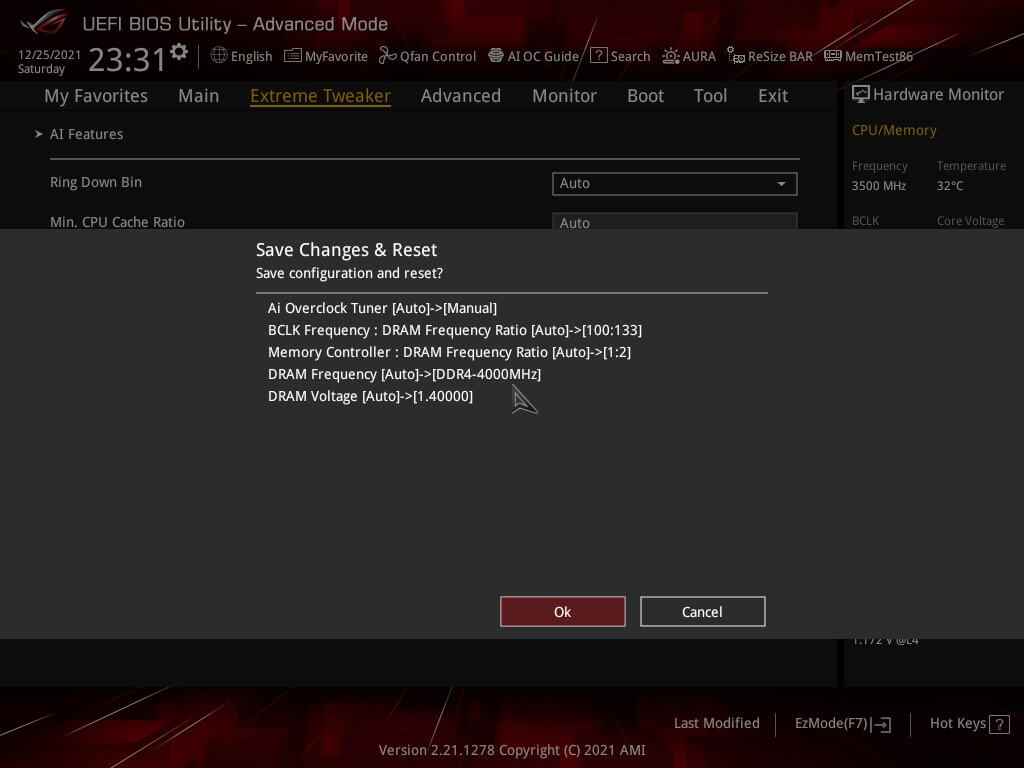View the Last Modified settings
1024x768 pixels.
pos(716,723)
